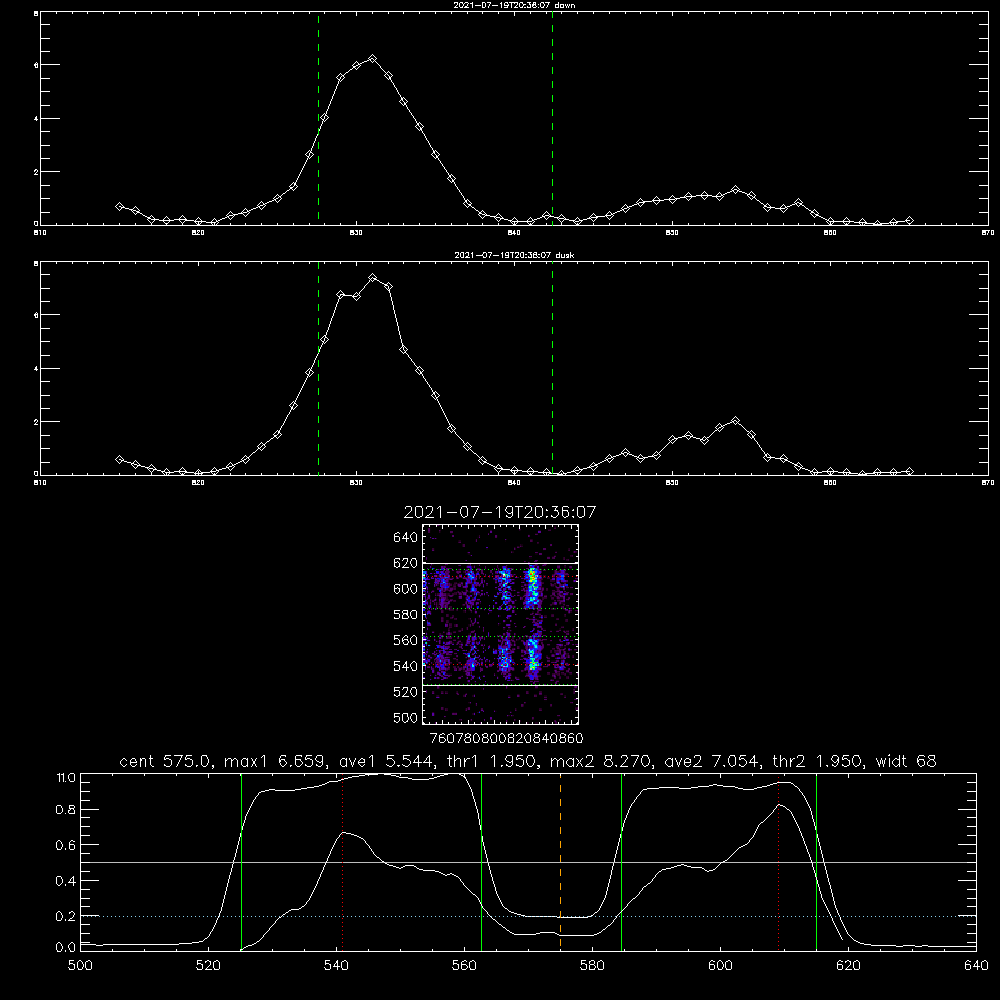Click the 'widt 68' value

click(906, 761)
